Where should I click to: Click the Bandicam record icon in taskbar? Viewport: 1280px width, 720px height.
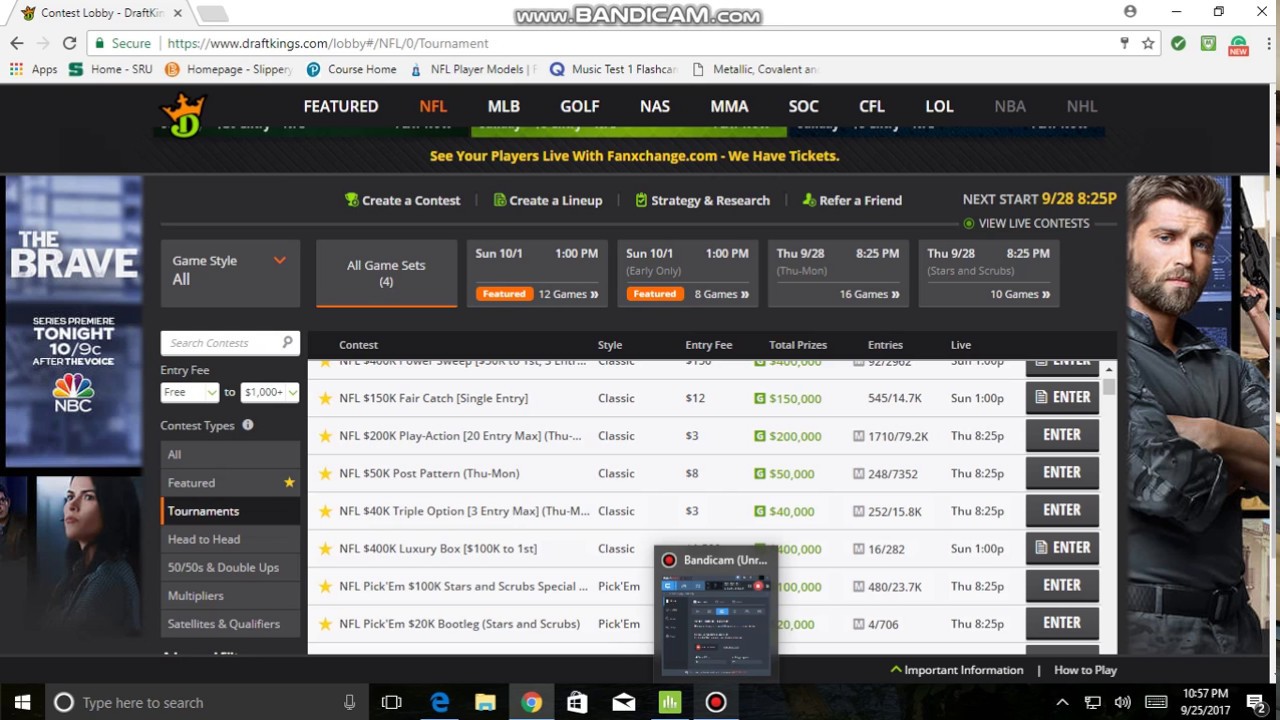point(715,702)
